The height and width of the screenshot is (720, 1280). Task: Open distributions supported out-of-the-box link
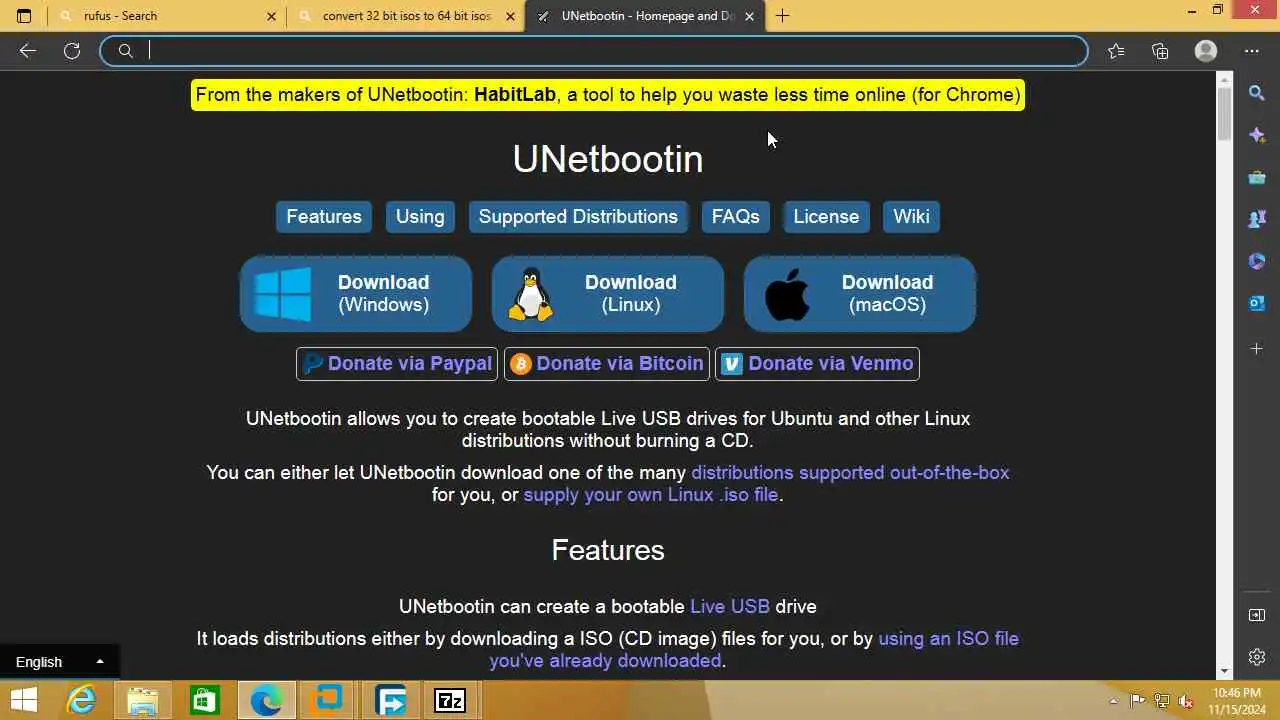point(850,473)
